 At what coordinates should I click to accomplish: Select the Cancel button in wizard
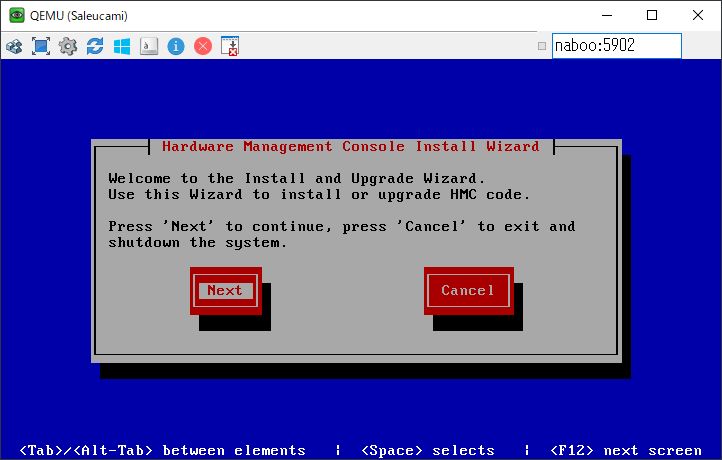468,291
